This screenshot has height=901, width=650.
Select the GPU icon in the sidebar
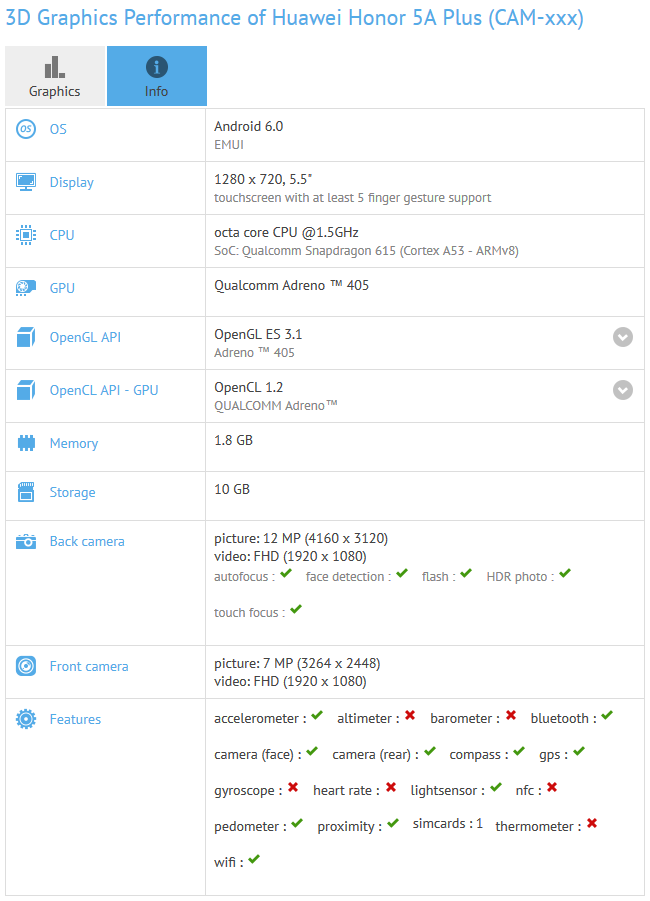(25, 288)
